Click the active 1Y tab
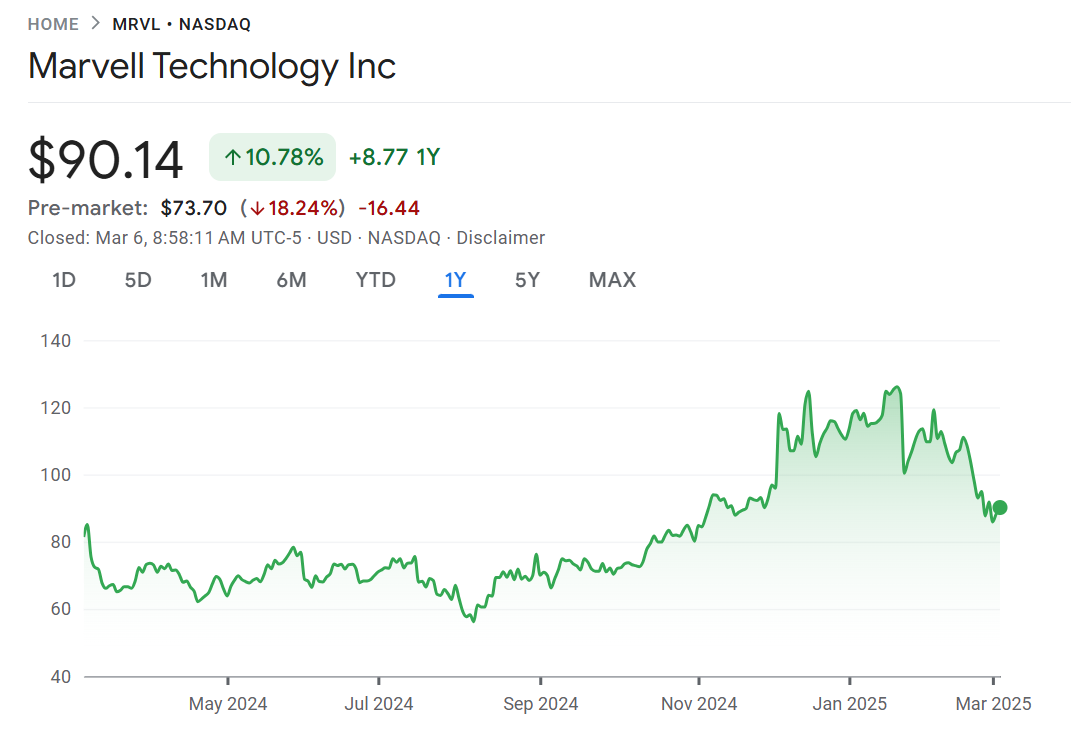The width and height of the screenshot is (1071, 730). 455,280
